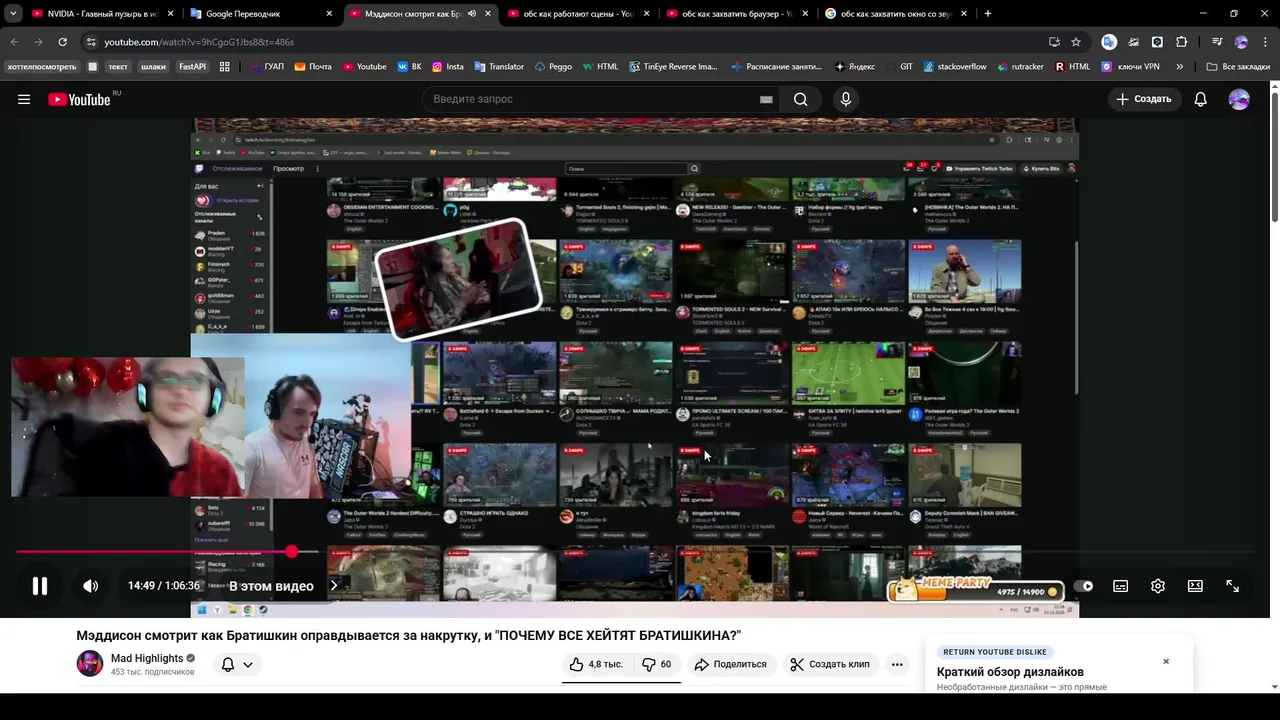Mute the video volume speaker icon
Viewport: 1280px width, 720px height.
[90, 586]
